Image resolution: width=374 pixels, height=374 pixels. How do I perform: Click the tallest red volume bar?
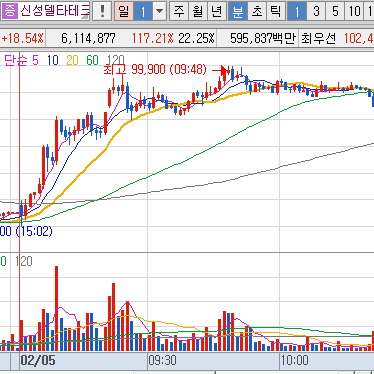tap(56, 308)
